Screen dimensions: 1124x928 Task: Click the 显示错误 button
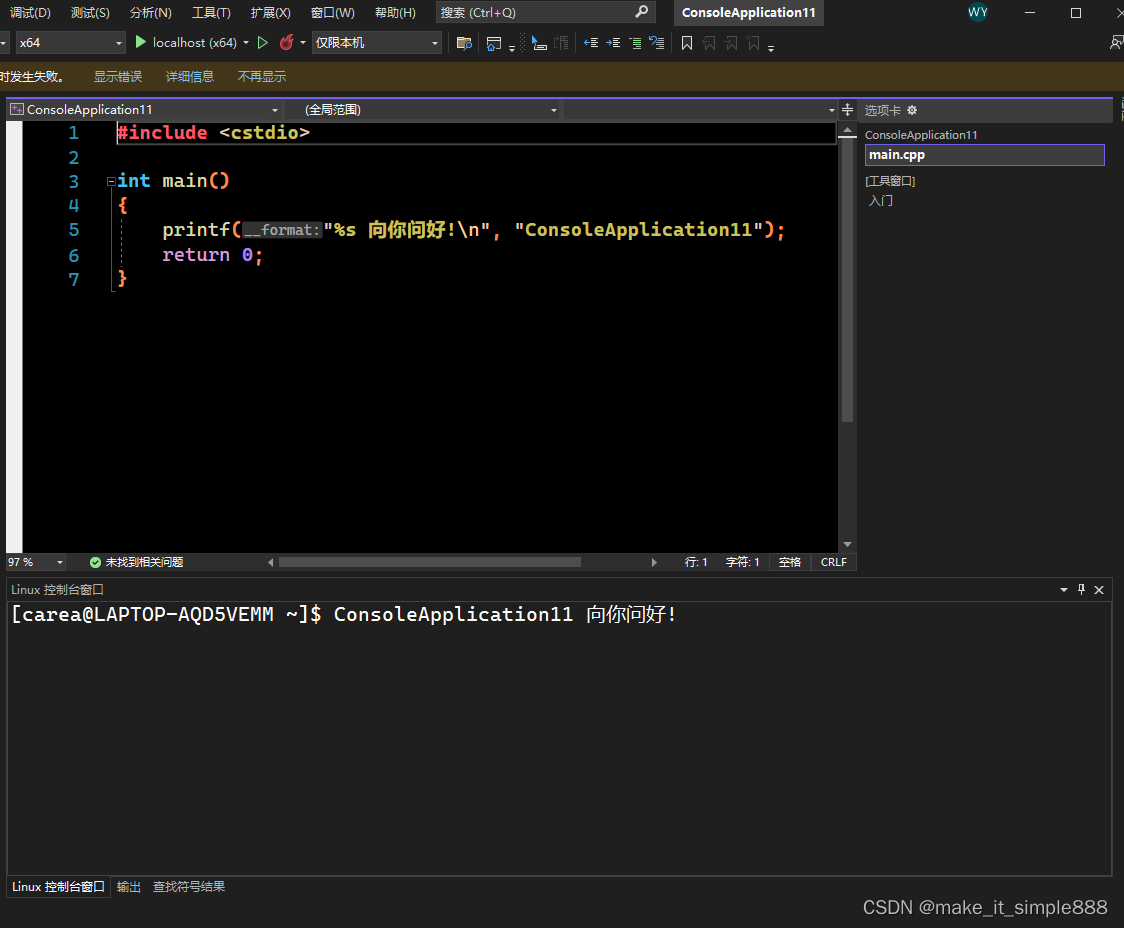[117, 76]
